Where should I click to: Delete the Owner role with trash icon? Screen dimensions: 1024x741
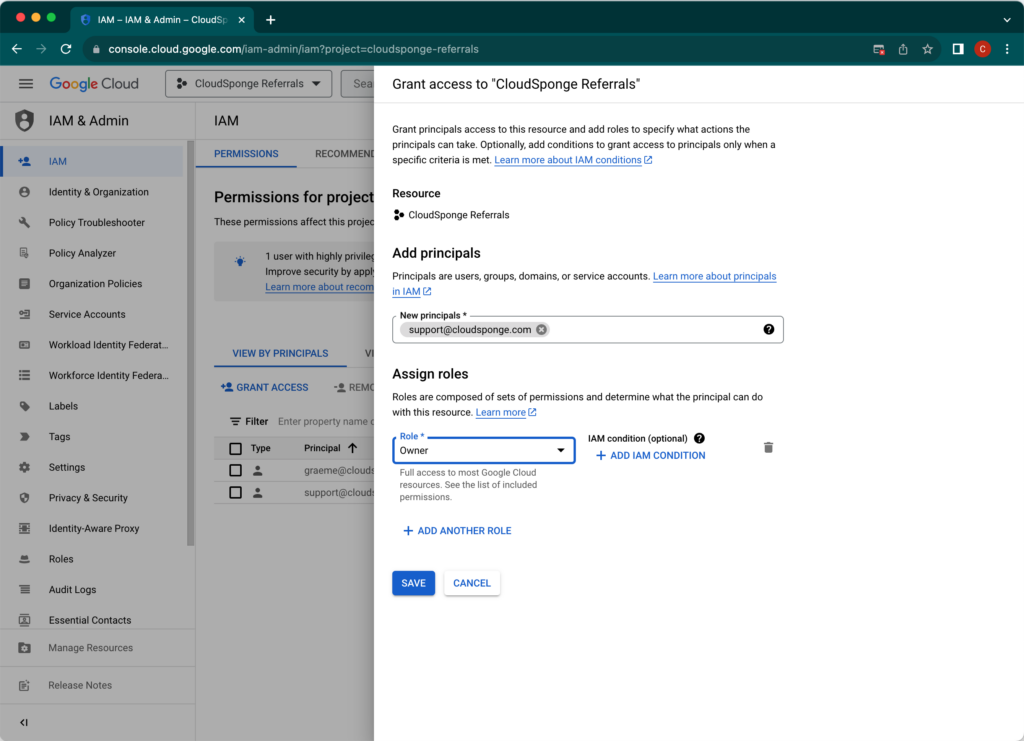coord(768,447)
